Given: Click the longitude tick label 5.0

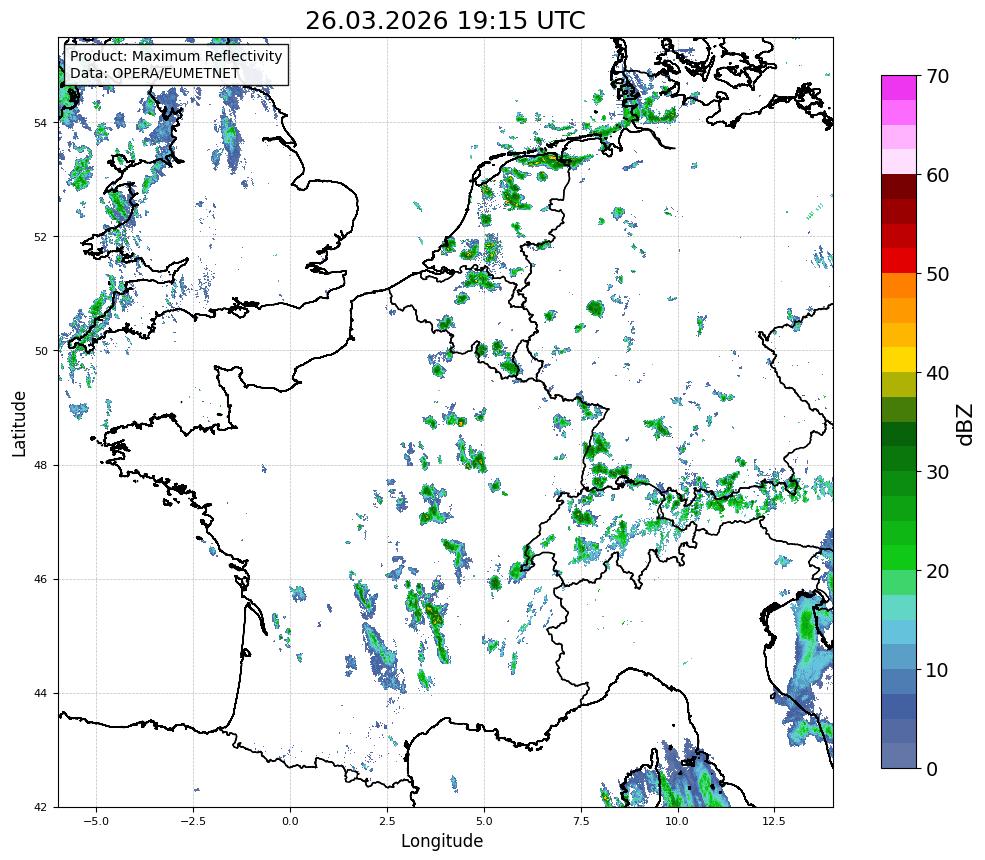Looking at the screenshot, I should pos(484,821).
